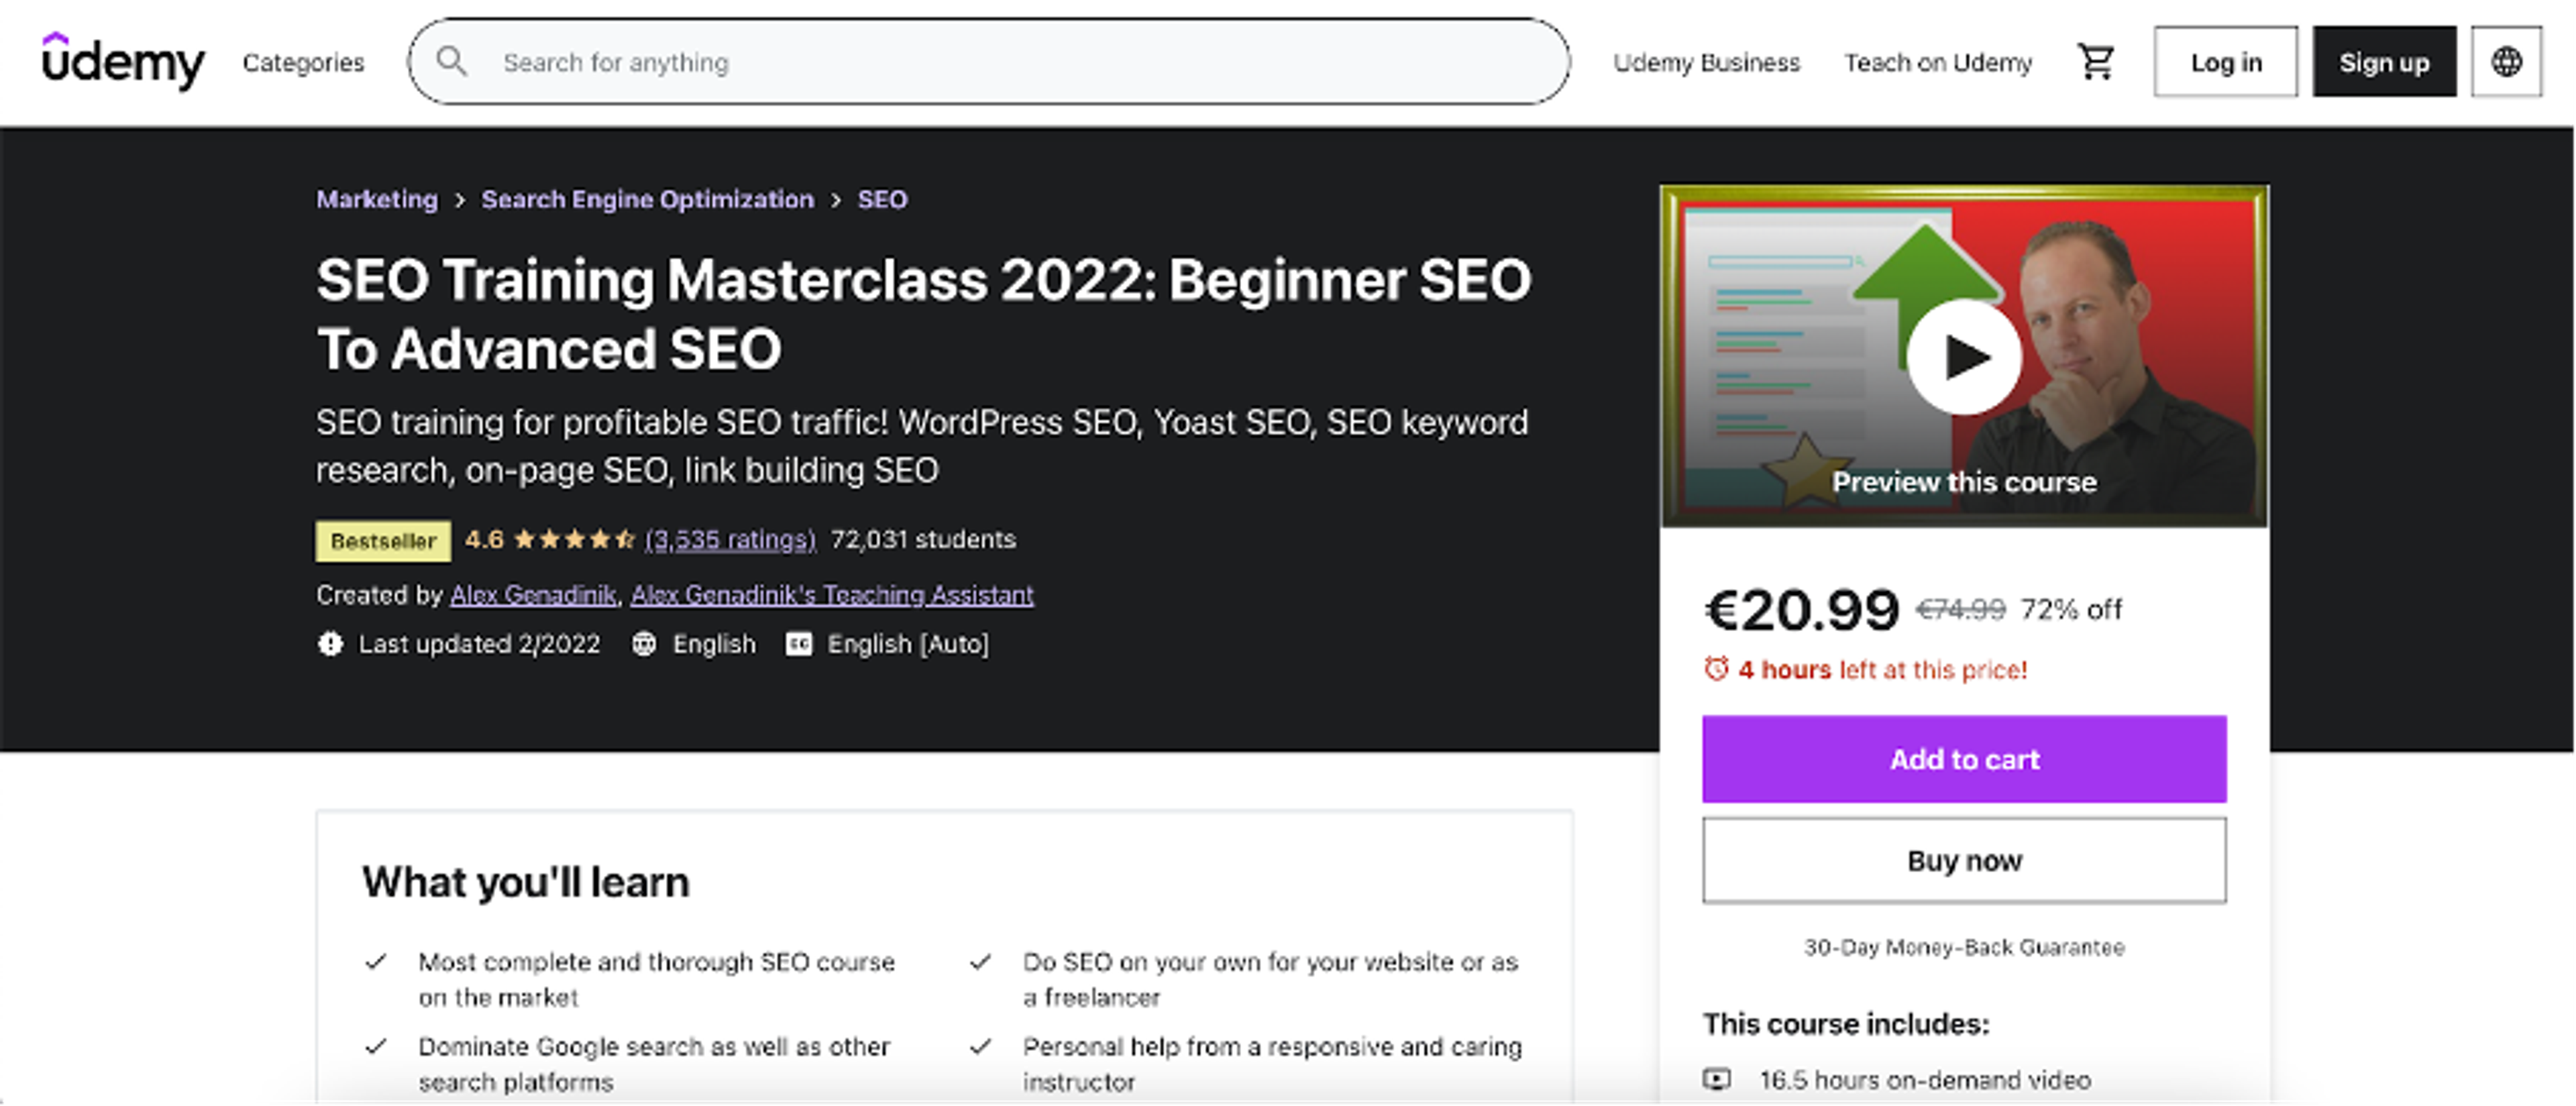The width and height of the screenshot is (2576, 1106).
Task: Open the Categories menu
Action: pos(303,61)
